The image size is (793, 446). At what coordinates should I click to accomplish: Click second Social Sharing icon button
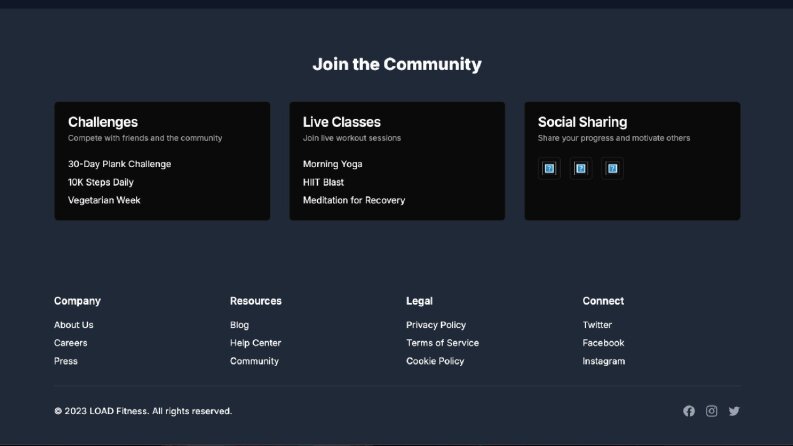(x=581, y=168)
